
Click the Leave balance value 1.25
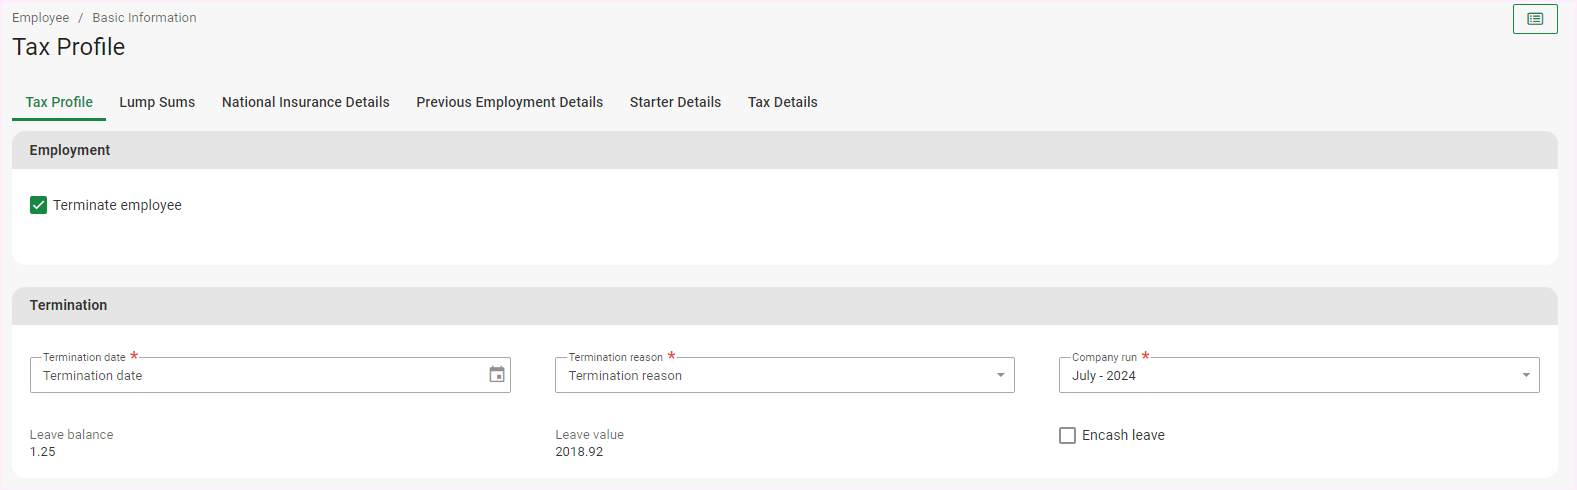(43, 452)
